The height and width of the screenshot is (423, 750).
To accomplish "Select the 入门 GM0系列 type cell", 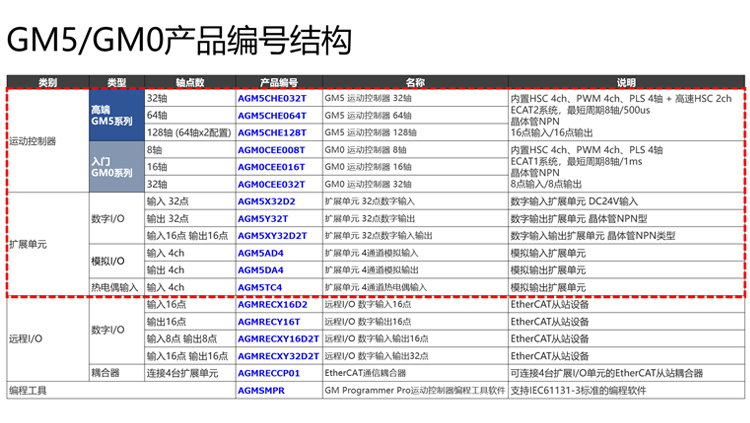I will (115, 167).
